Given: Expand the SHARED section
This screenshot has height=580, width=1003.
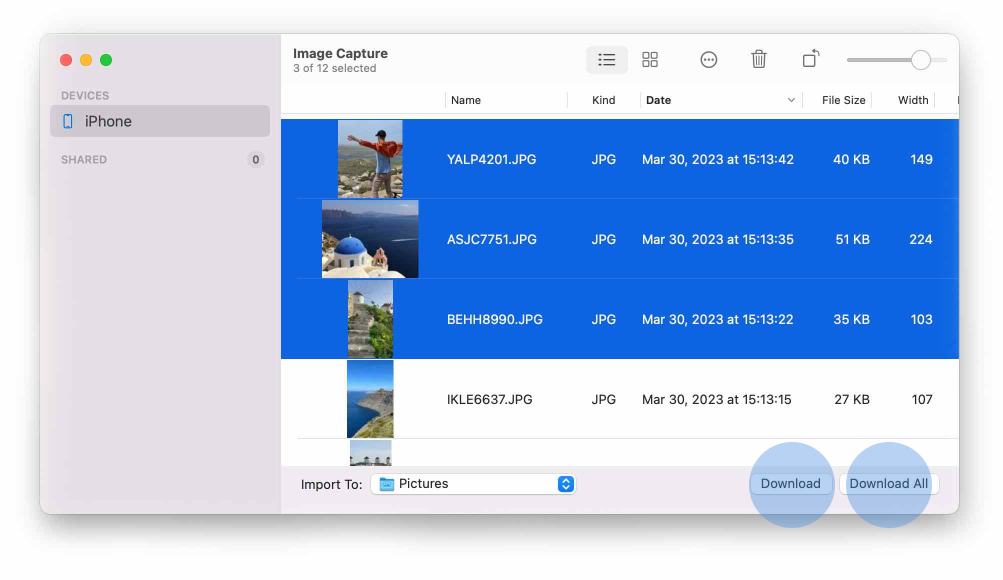Looking at the screenshot, I should (83, 159).
